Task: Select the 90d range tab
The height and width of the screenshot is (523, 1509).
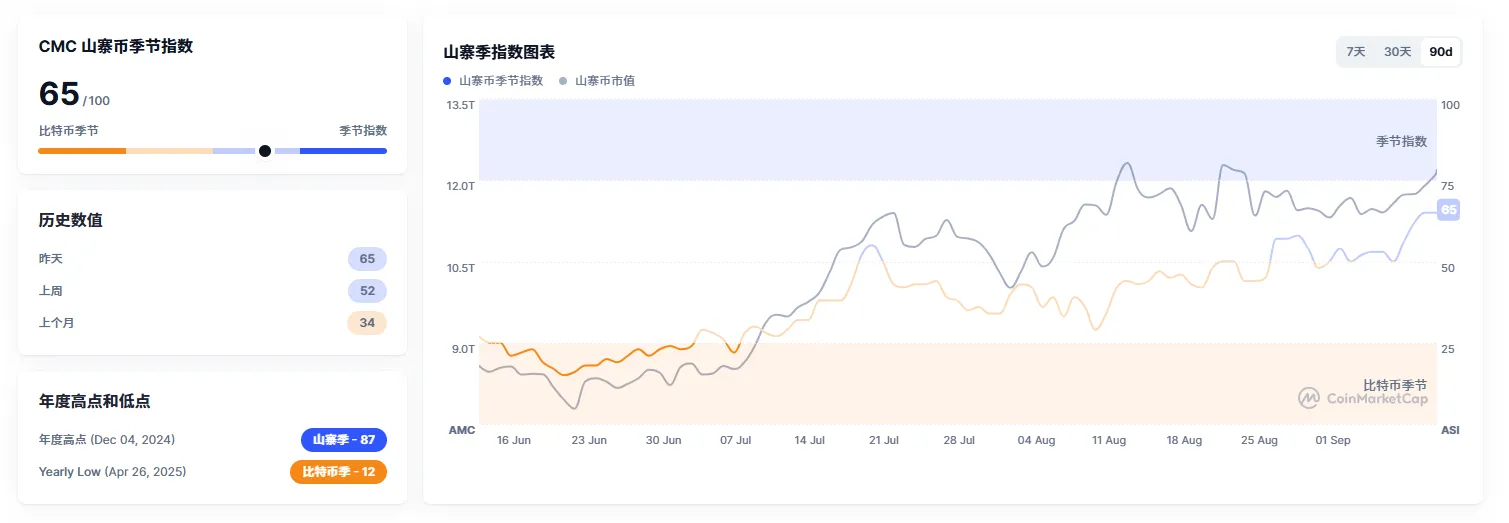Action: pyautogui.click(x=1441, y=52)
